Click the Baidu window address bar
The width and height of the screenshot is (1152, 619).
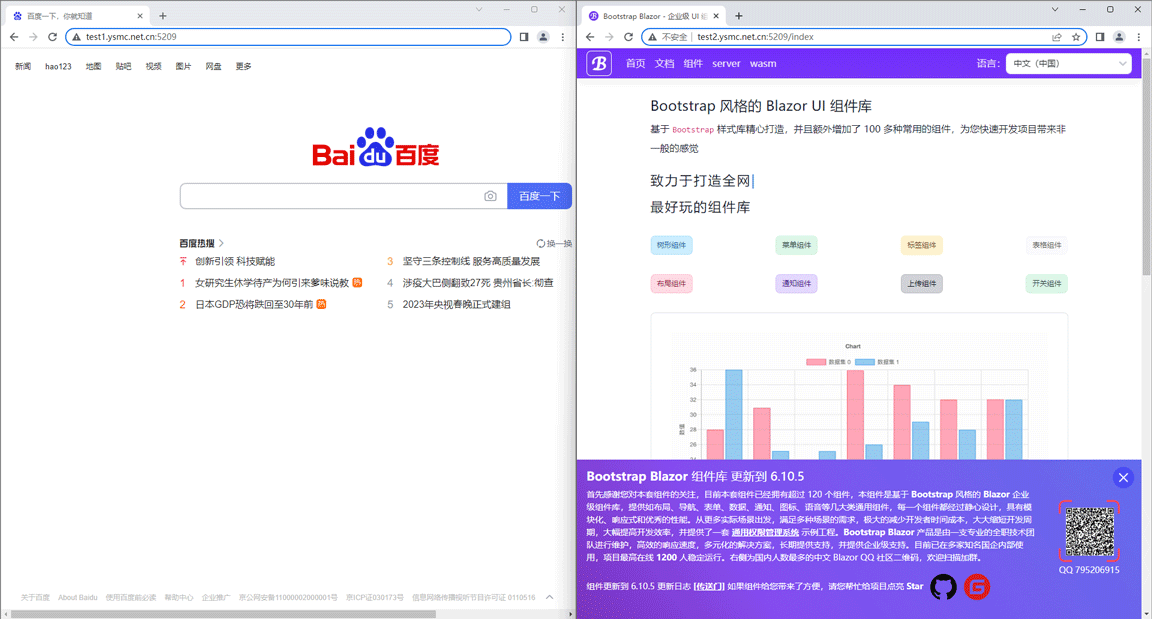pos(288,37)
